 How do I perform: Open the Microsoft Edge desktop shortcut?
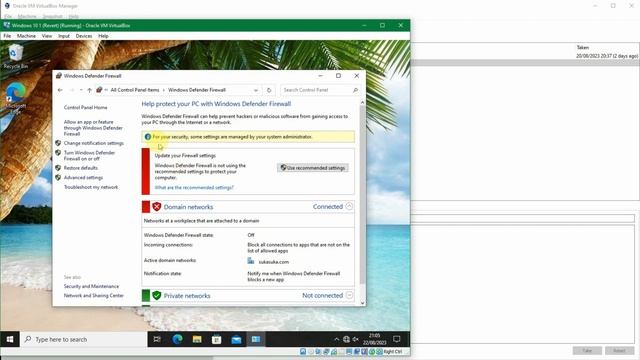16,98
